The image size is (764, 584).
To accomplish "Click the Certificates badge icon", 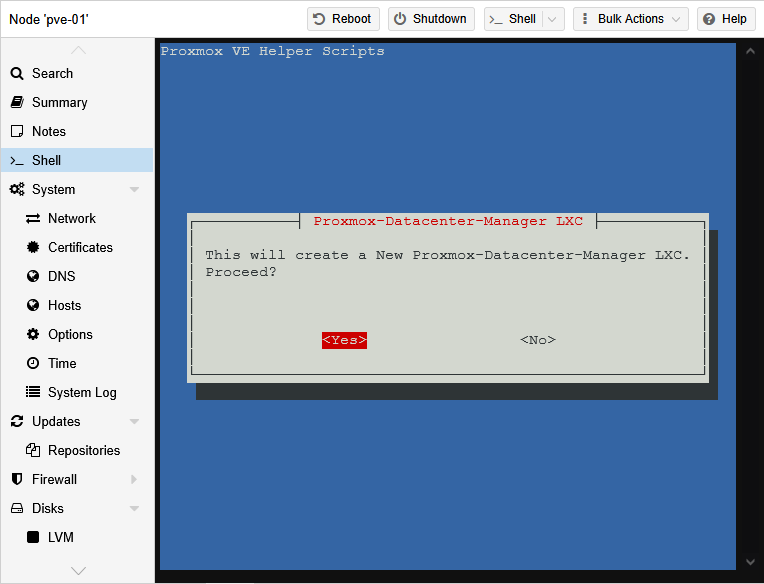I will click(x=33, y=247).
